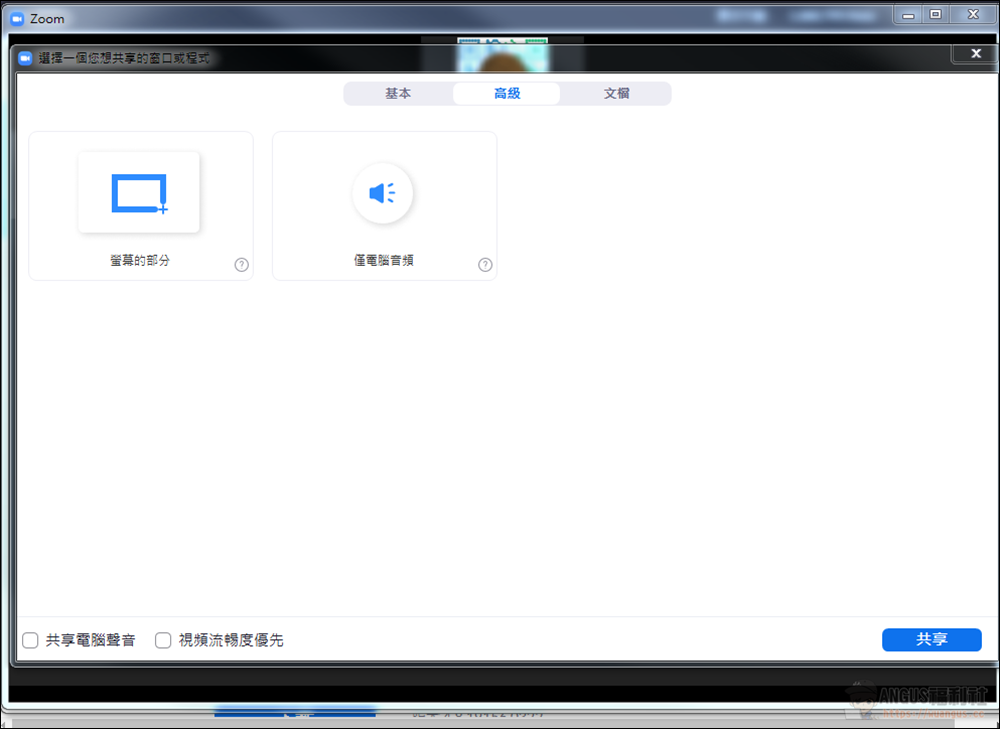Screen dimensions: 1000x729
Task: Toggle 視頻流暢度優先 checkbox
Action: [163, 640]
